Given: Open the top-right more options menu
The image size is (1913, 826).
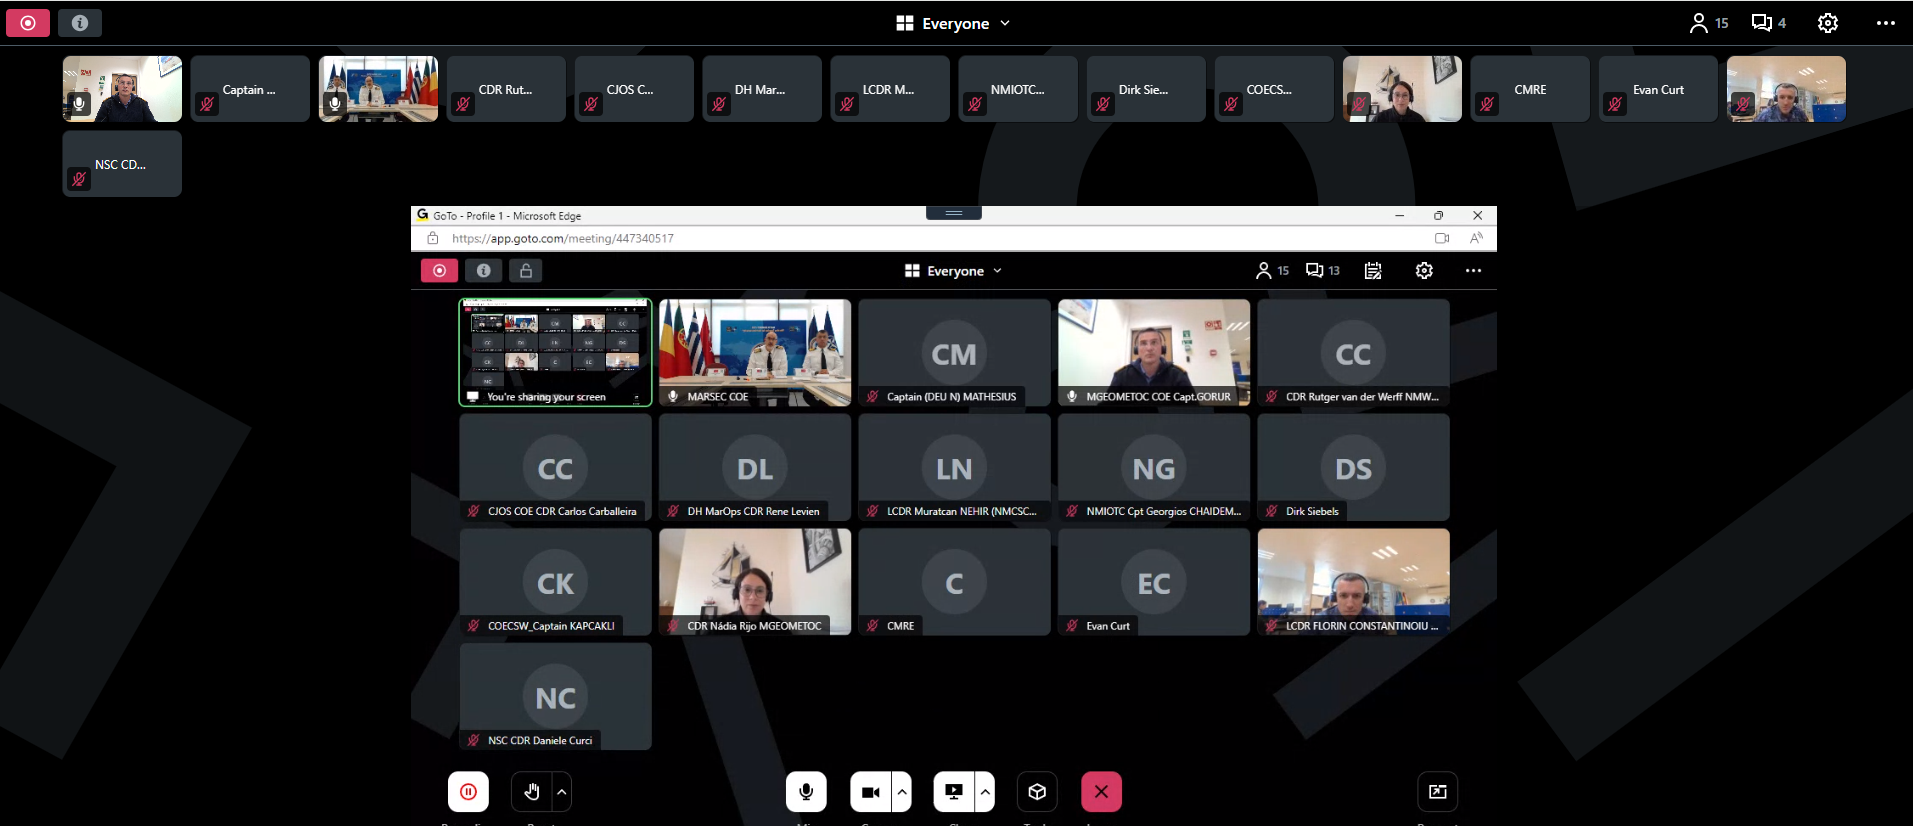Looking at the screenshot, I should click(1885, 23).
